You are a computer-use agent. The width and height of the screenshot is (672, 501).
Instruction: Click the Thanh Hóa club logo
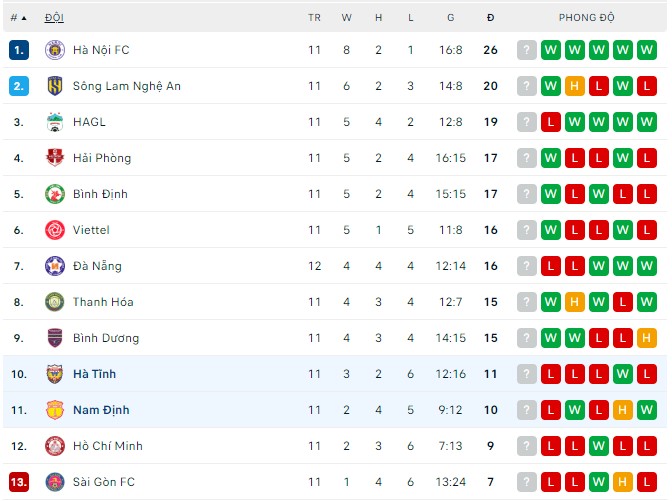[x=55, y=302]
